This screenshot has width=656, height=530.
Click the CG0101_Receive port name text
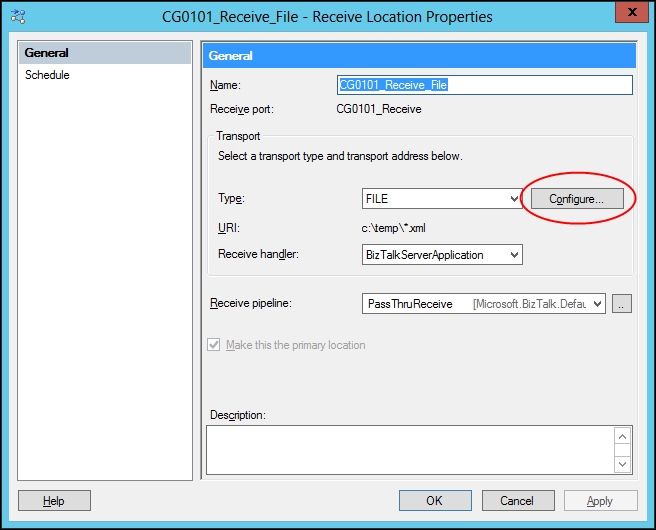coord(379,109)
